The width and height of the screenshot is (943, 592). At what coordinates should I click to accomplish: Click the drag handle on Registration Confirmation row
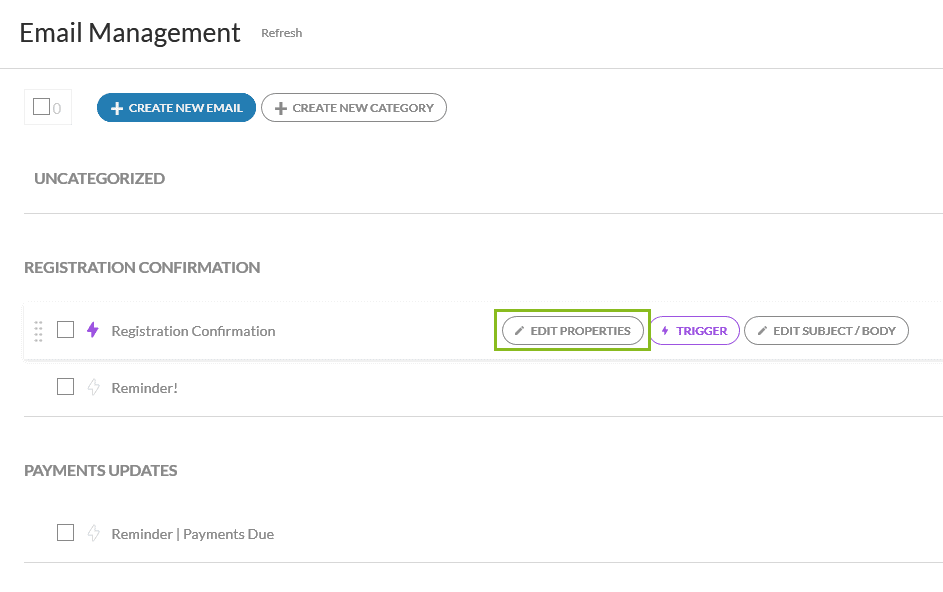point(38,330)
